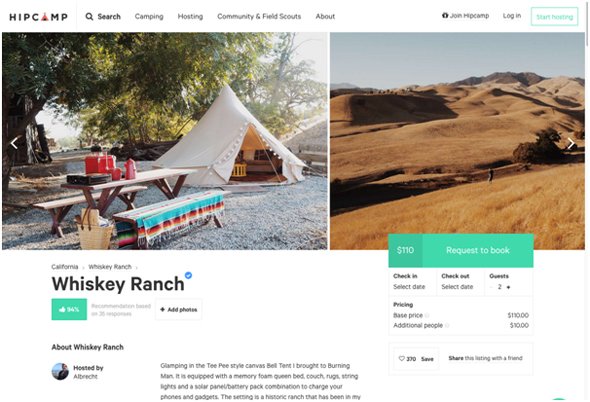Click the Hipcamp logo
Image resolution: width=590 pixels, height=402 pixels.
point(38,17)
